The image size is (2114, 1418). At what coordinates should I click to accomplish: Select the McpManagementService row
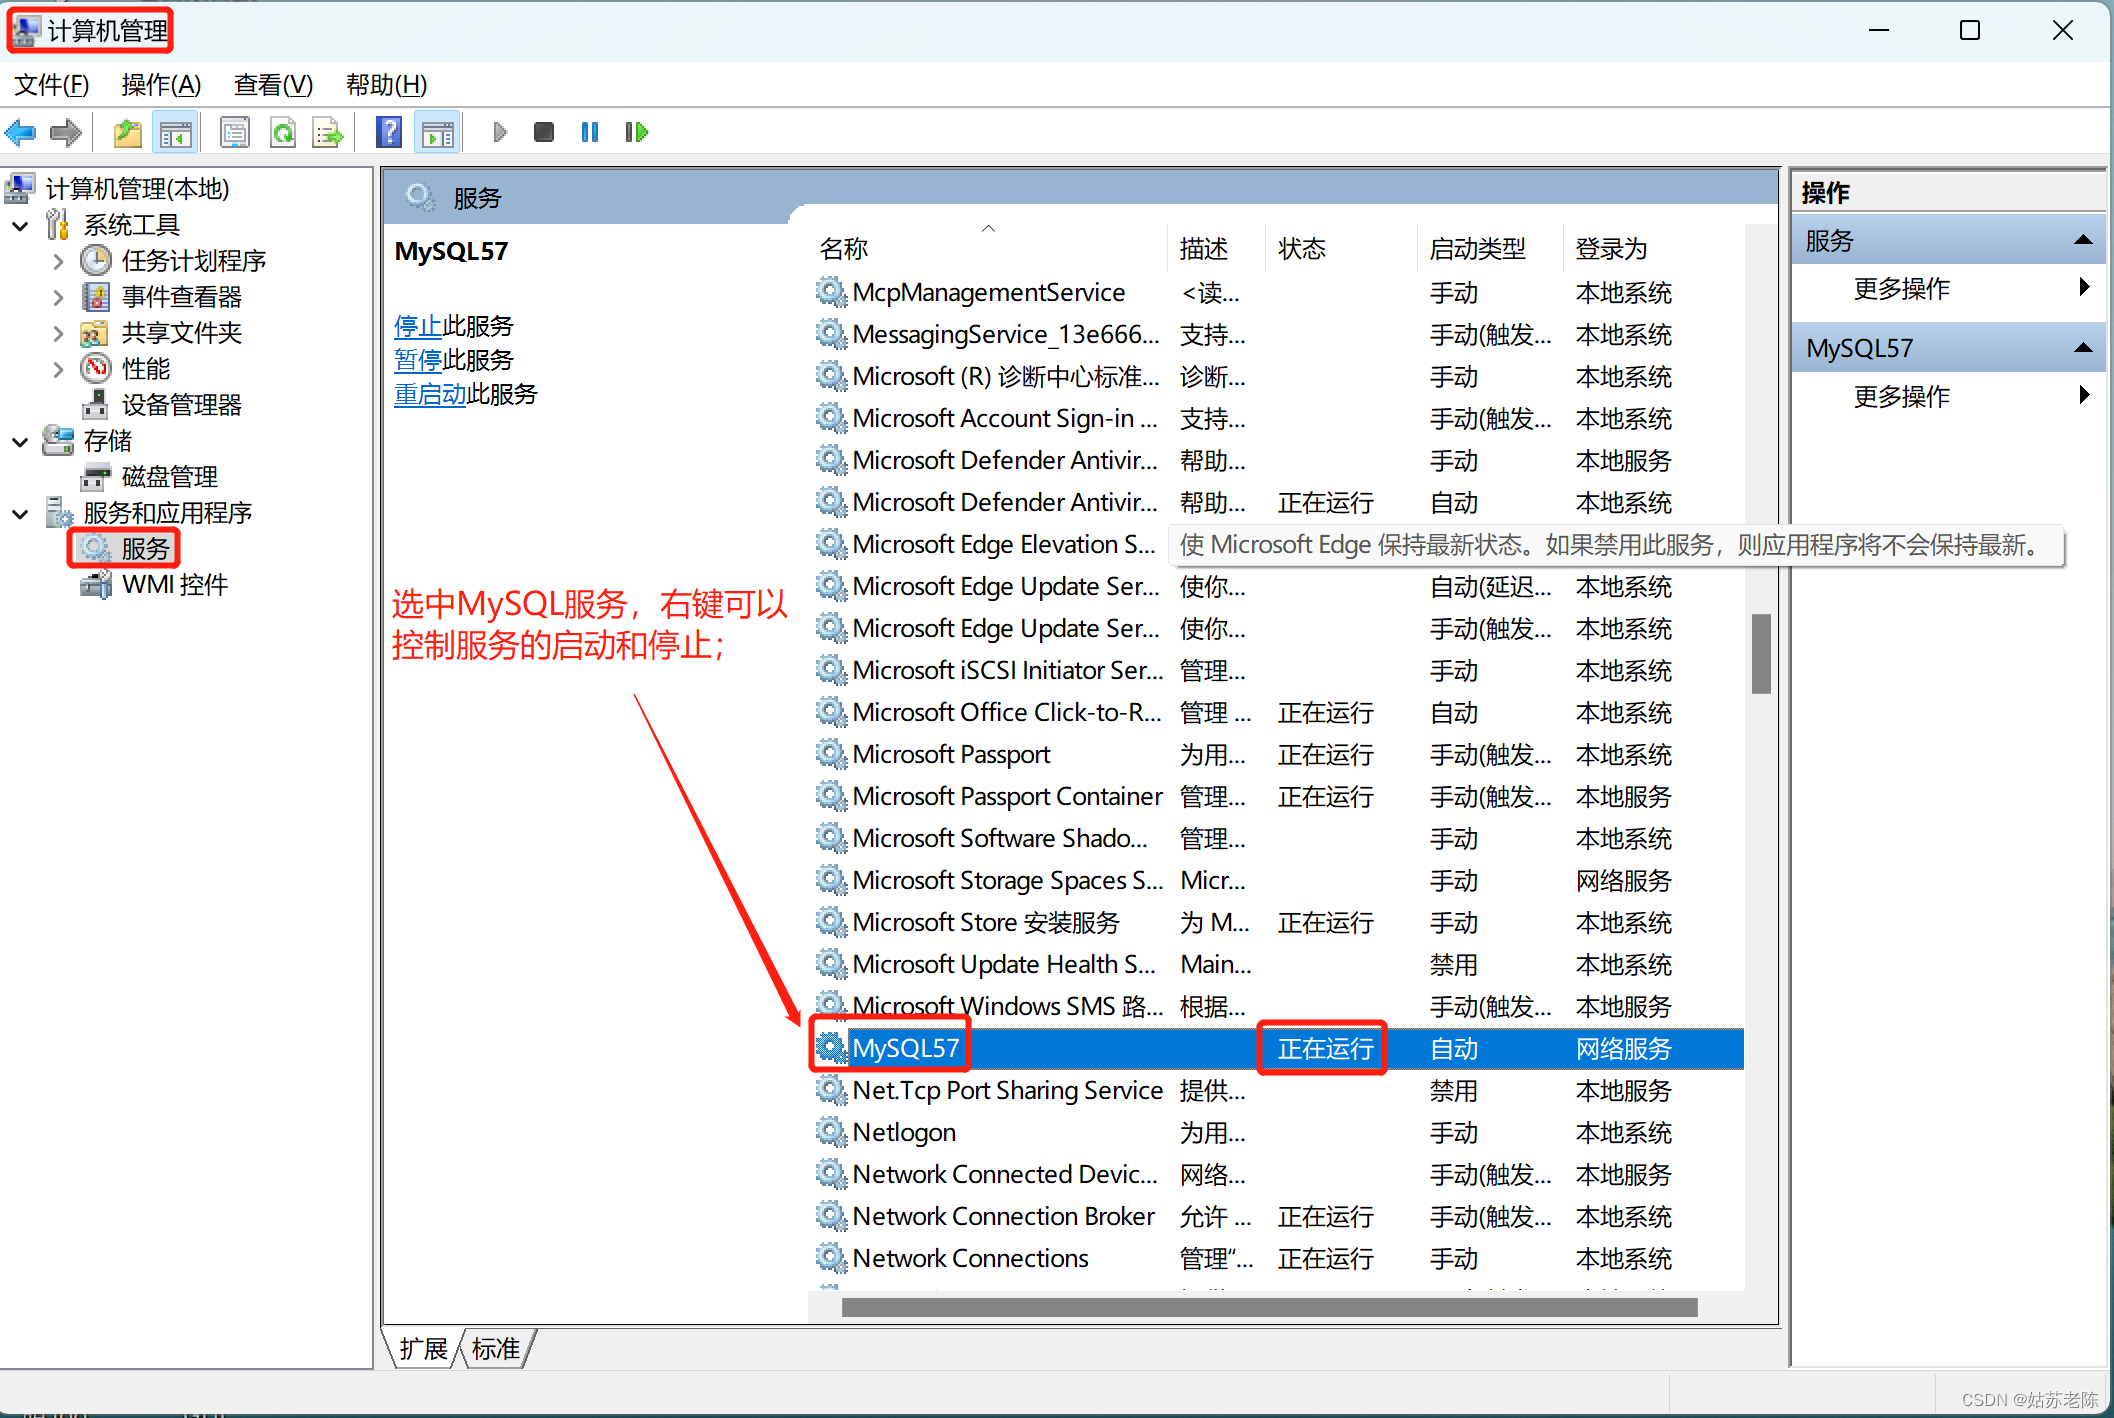coord(1278,292)
